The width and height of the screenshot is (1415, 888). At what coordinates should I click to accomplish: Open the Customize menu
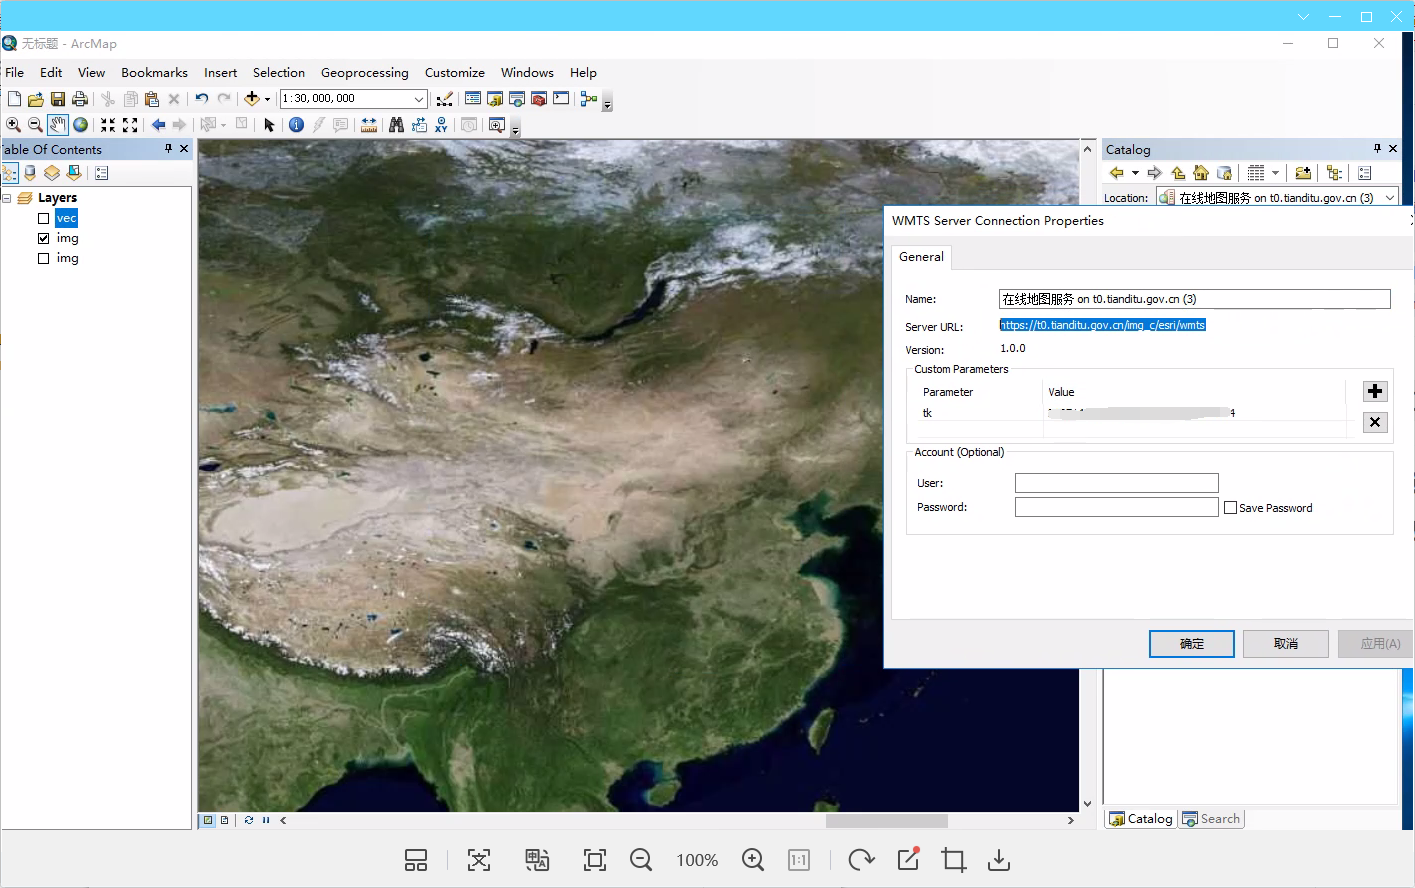tap(455, 73)
